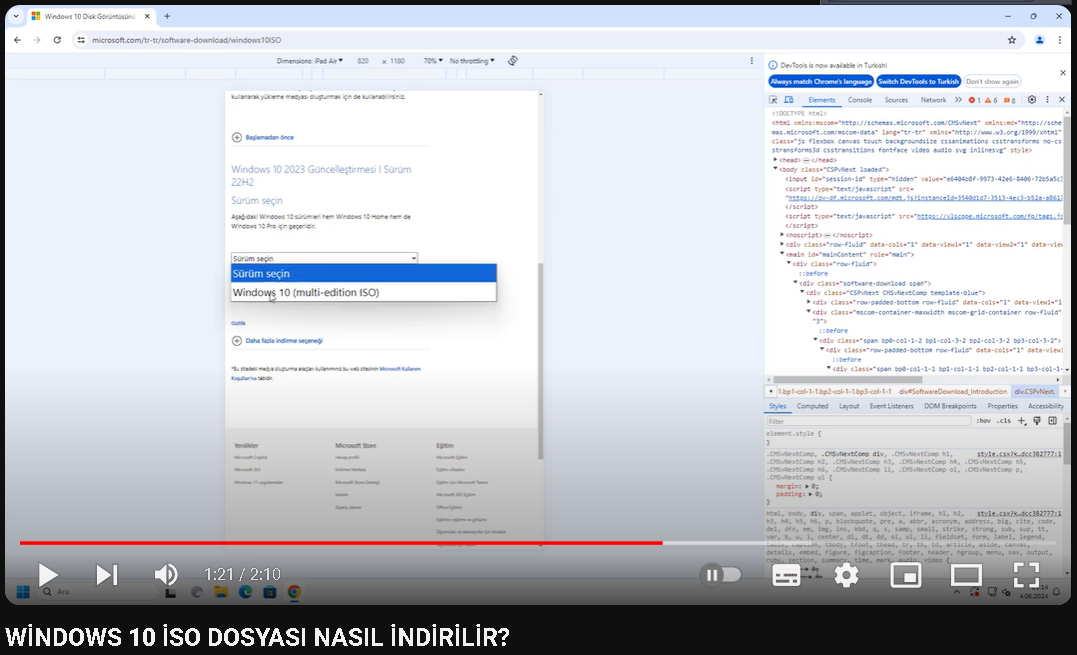Click the browser back arrow
This screenshot has height=655, width=1077.
point(17,40)
